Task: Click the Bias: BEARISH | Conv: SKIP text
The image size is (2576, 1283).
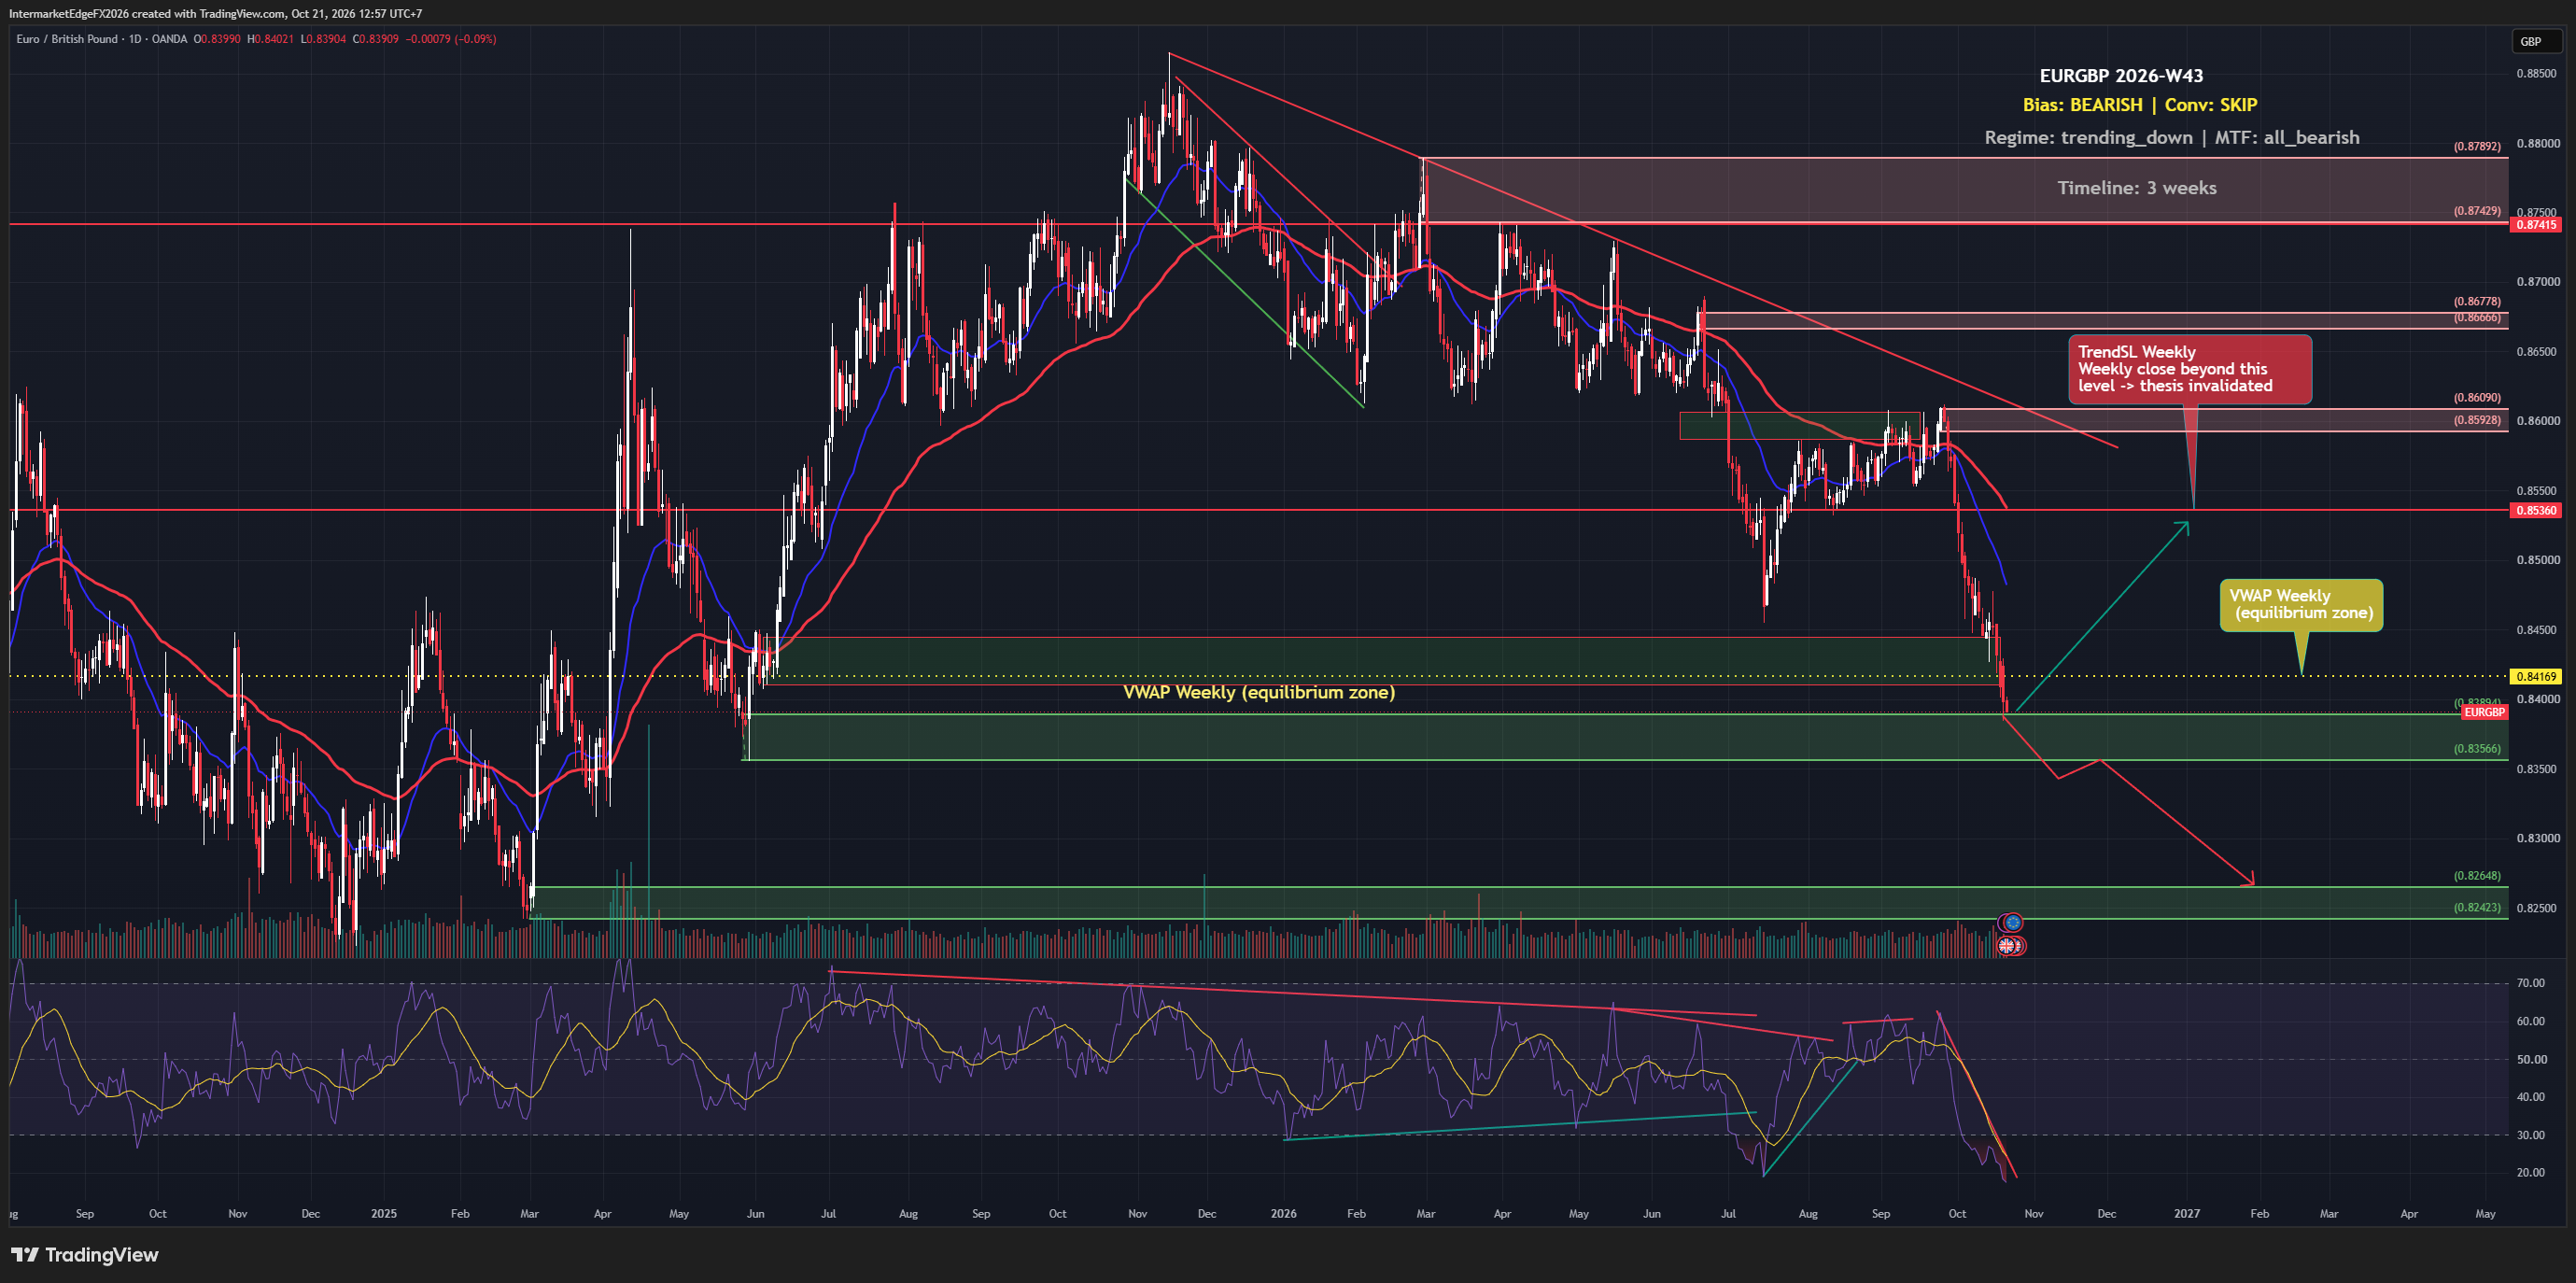Action: pos(2140,105)
